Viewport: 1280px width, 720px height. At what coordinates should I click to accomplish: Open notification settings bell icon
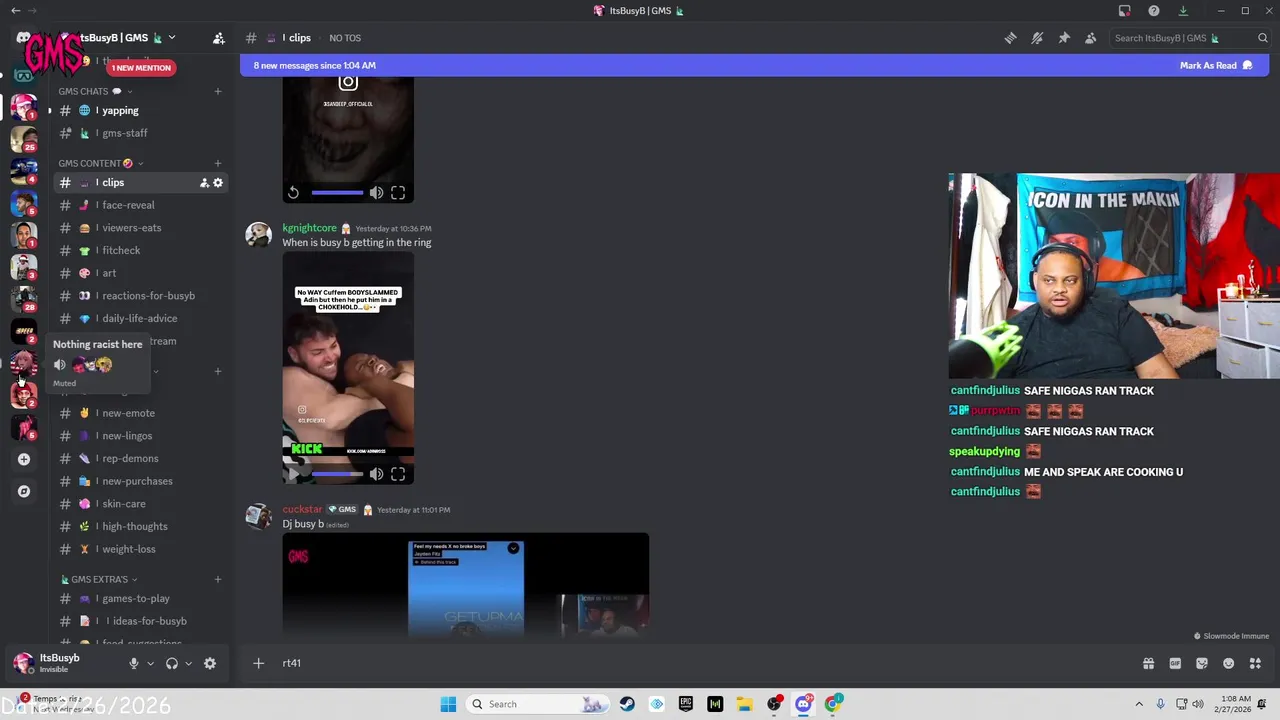click(1037, 38)
